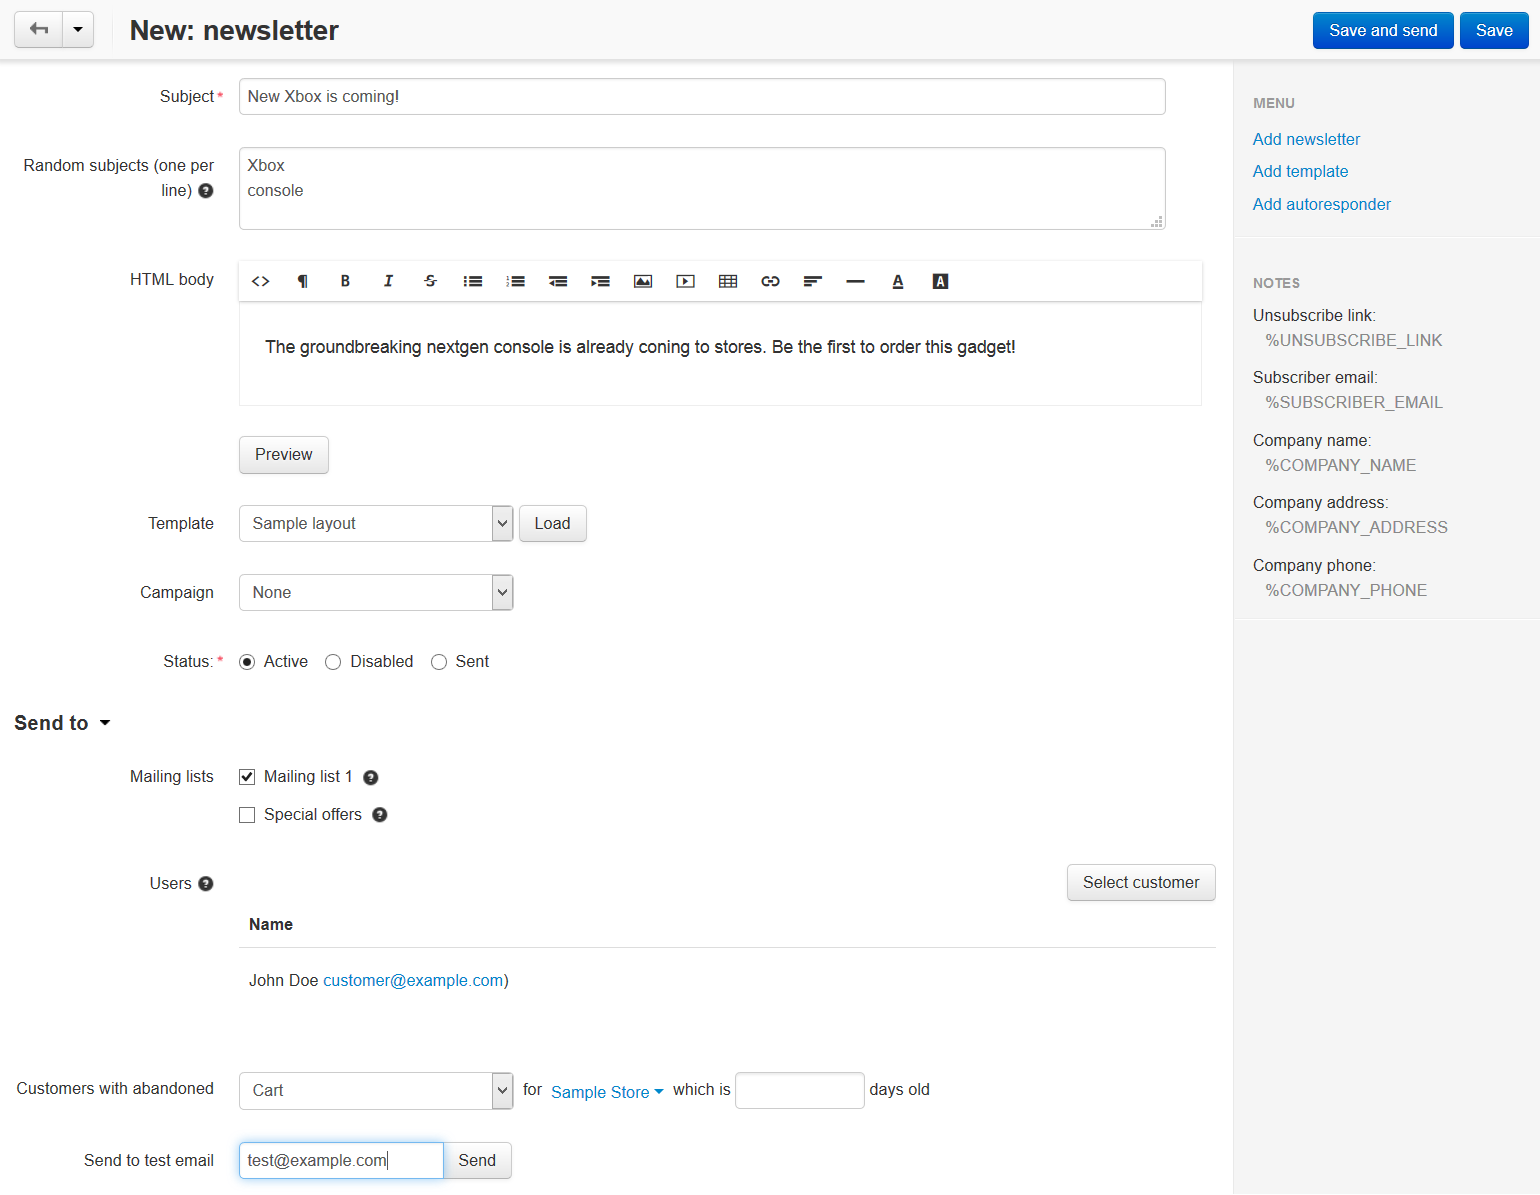Collapse the Send to section
The height and width of the screenshot is (1195, 1540).
click(x=62, y=723)
